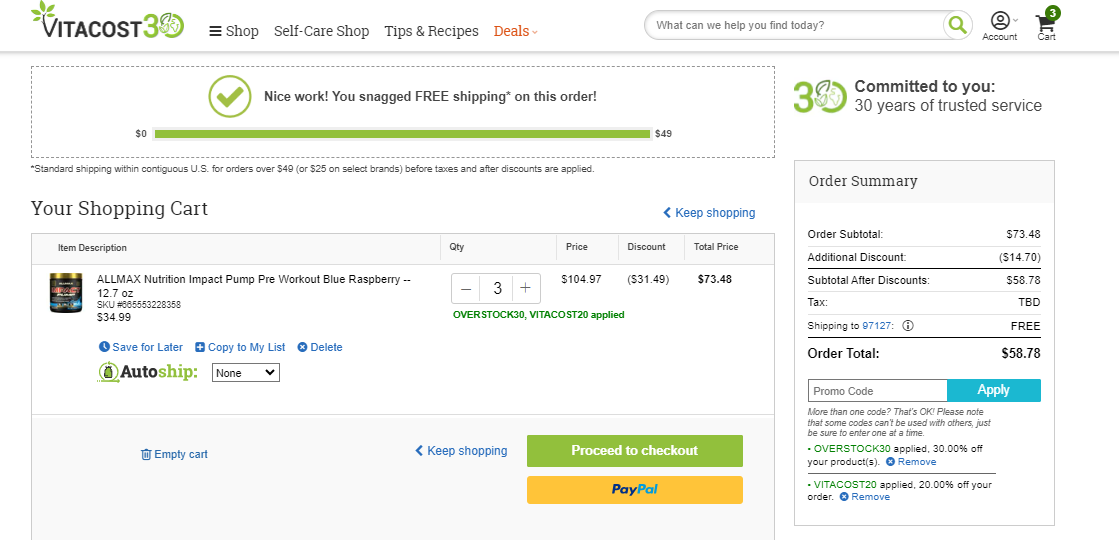Click Proceed to checkout button
The image size is (1119, 540).
click(634, 451)
